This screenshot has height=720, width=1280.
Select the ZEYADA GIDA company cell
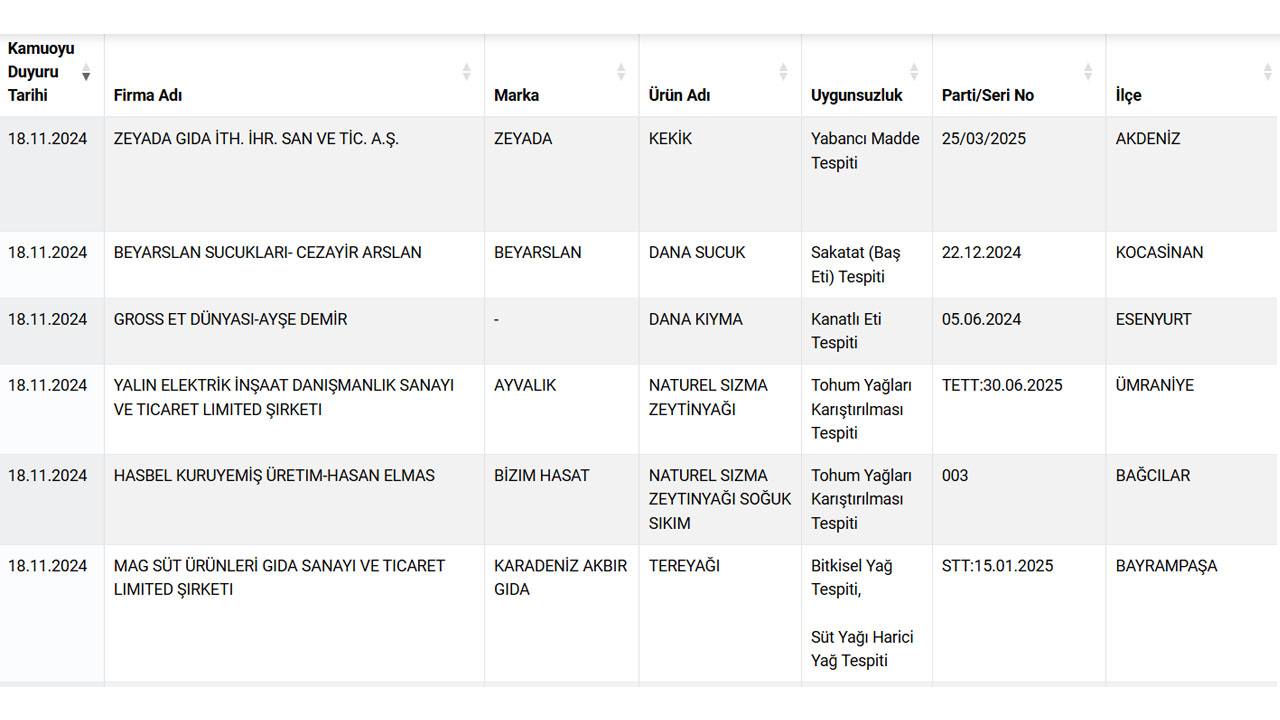pos(256,139)
